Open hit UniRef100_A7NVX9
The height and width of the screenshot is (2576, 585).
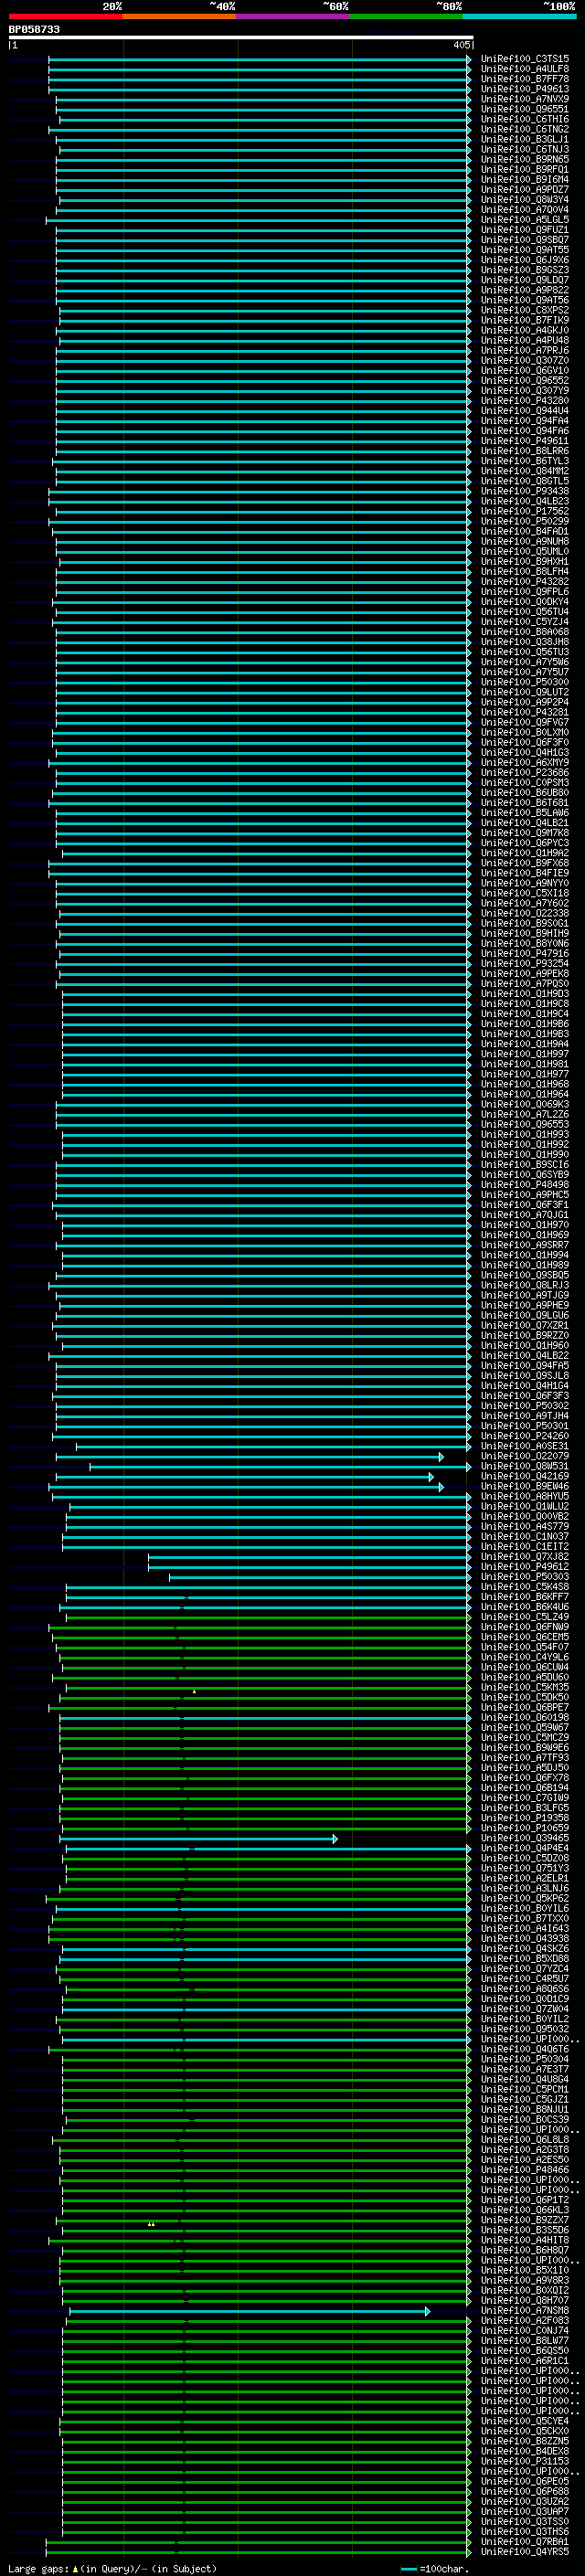point(524,99)
